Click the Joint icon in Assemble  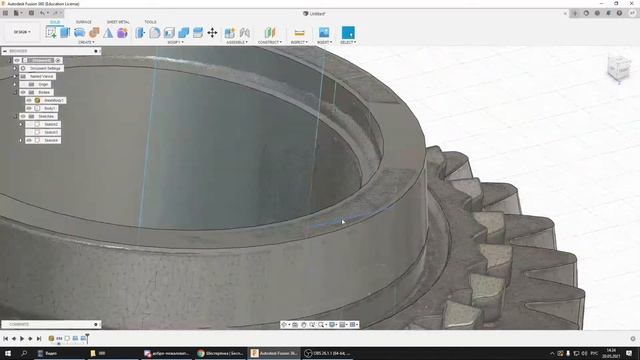244,33
